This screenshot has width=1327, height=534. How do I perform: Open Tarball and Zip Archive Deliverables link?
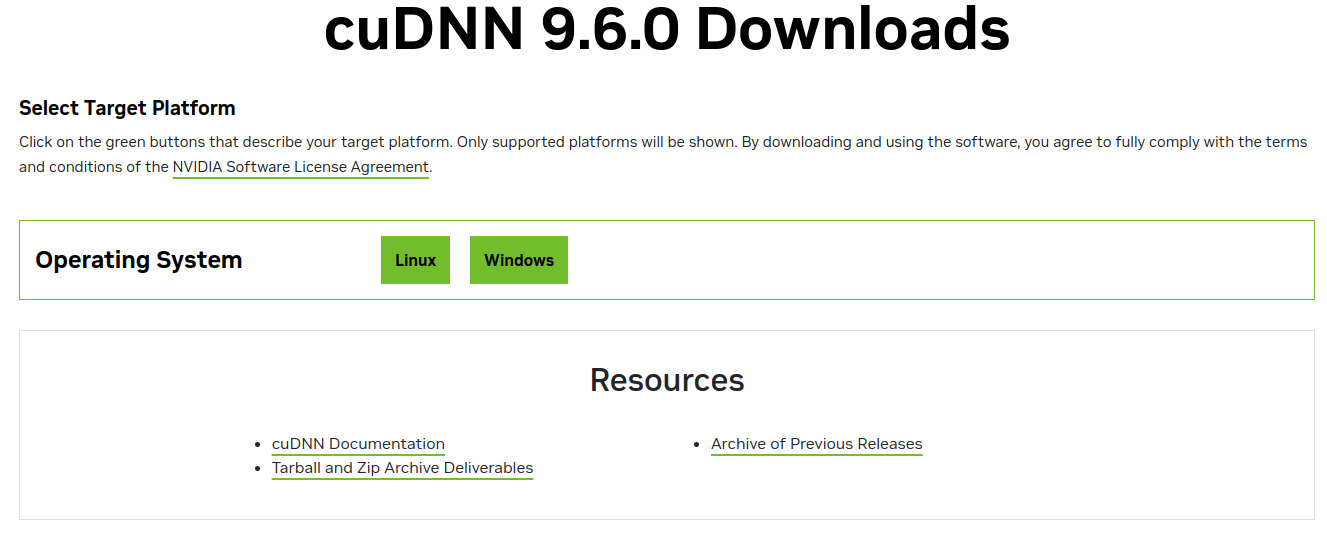(402, 468)
